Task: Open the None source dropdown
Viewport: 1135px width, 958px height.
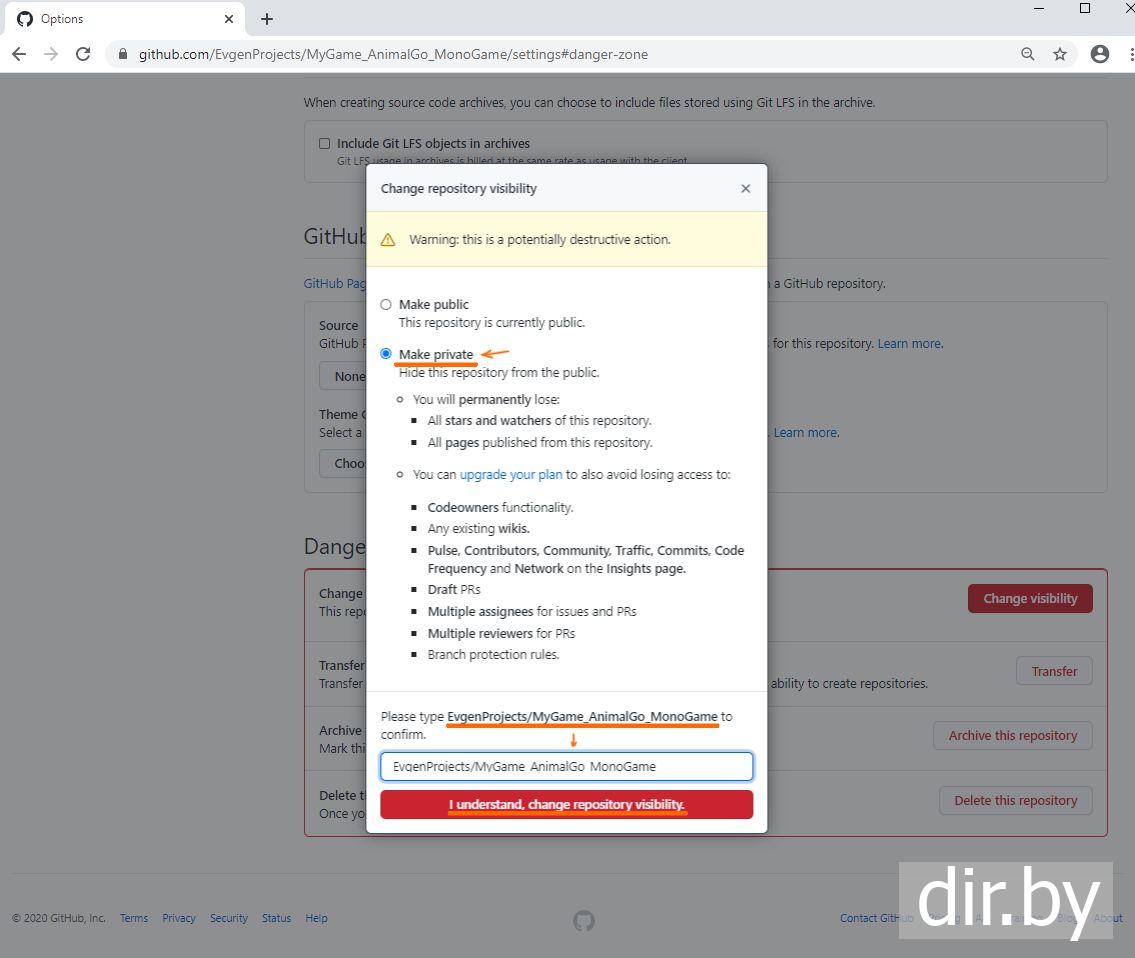Action: [x=344, y=377]
